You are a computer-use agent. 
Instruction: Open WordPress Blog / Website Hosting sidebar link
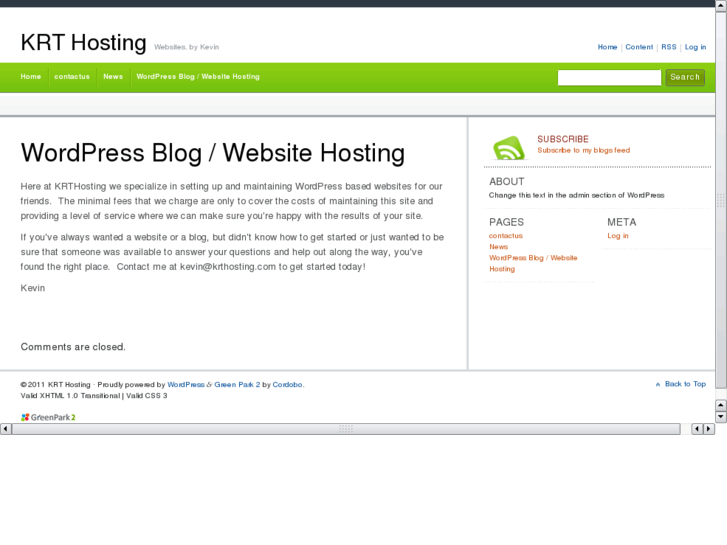coord(533,263)
